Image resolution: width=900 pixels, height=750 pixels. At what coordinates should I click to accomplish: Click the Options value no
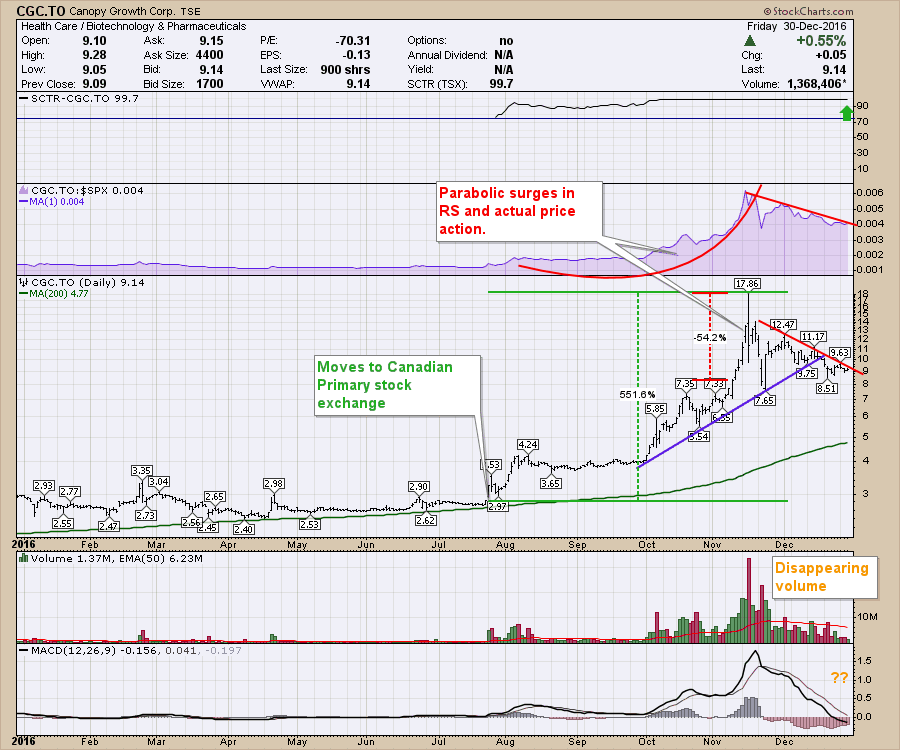point(506,41)
